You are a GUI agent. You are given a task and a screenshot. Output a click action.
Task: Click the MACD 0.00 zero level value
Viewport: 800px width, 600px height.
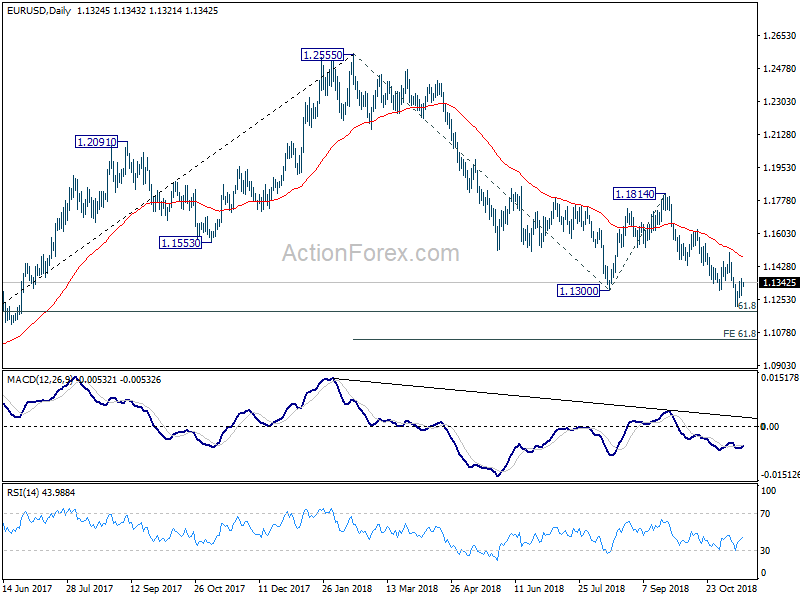point(770,427)
